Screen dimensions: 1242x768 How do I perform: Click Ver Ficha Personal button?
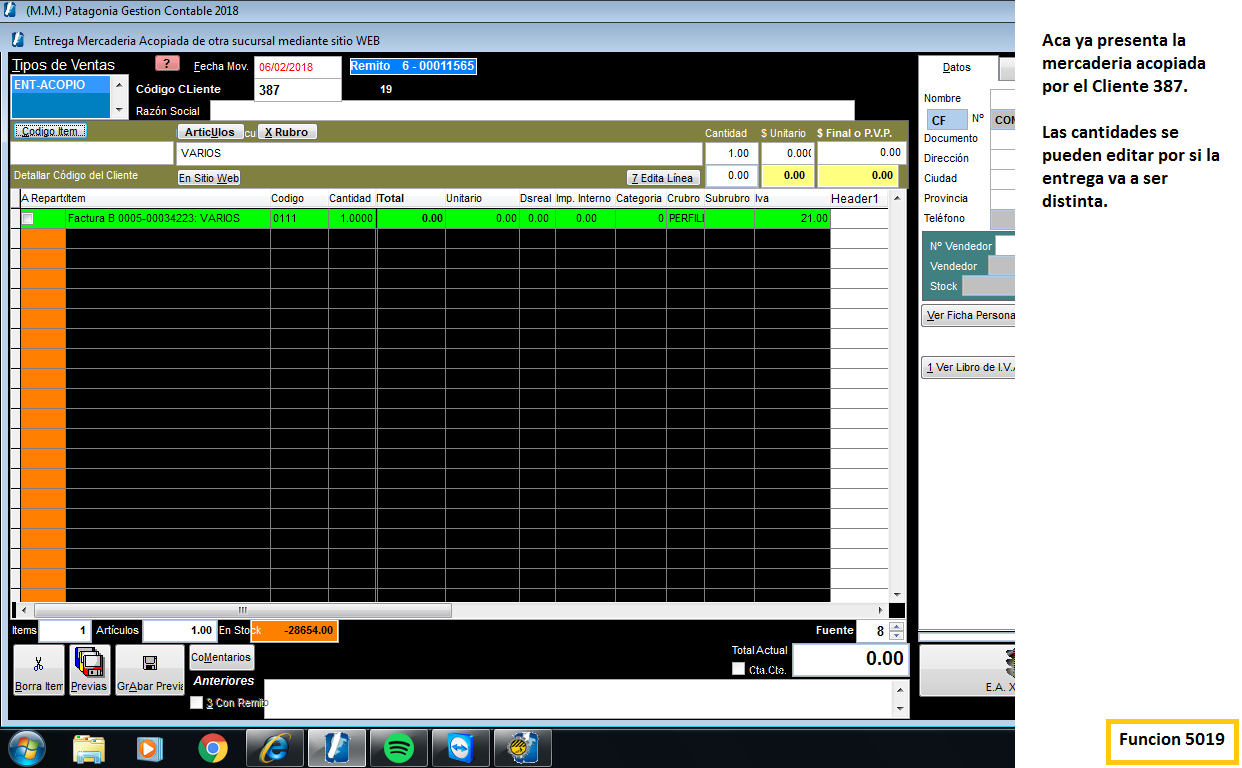click(968, 315)
